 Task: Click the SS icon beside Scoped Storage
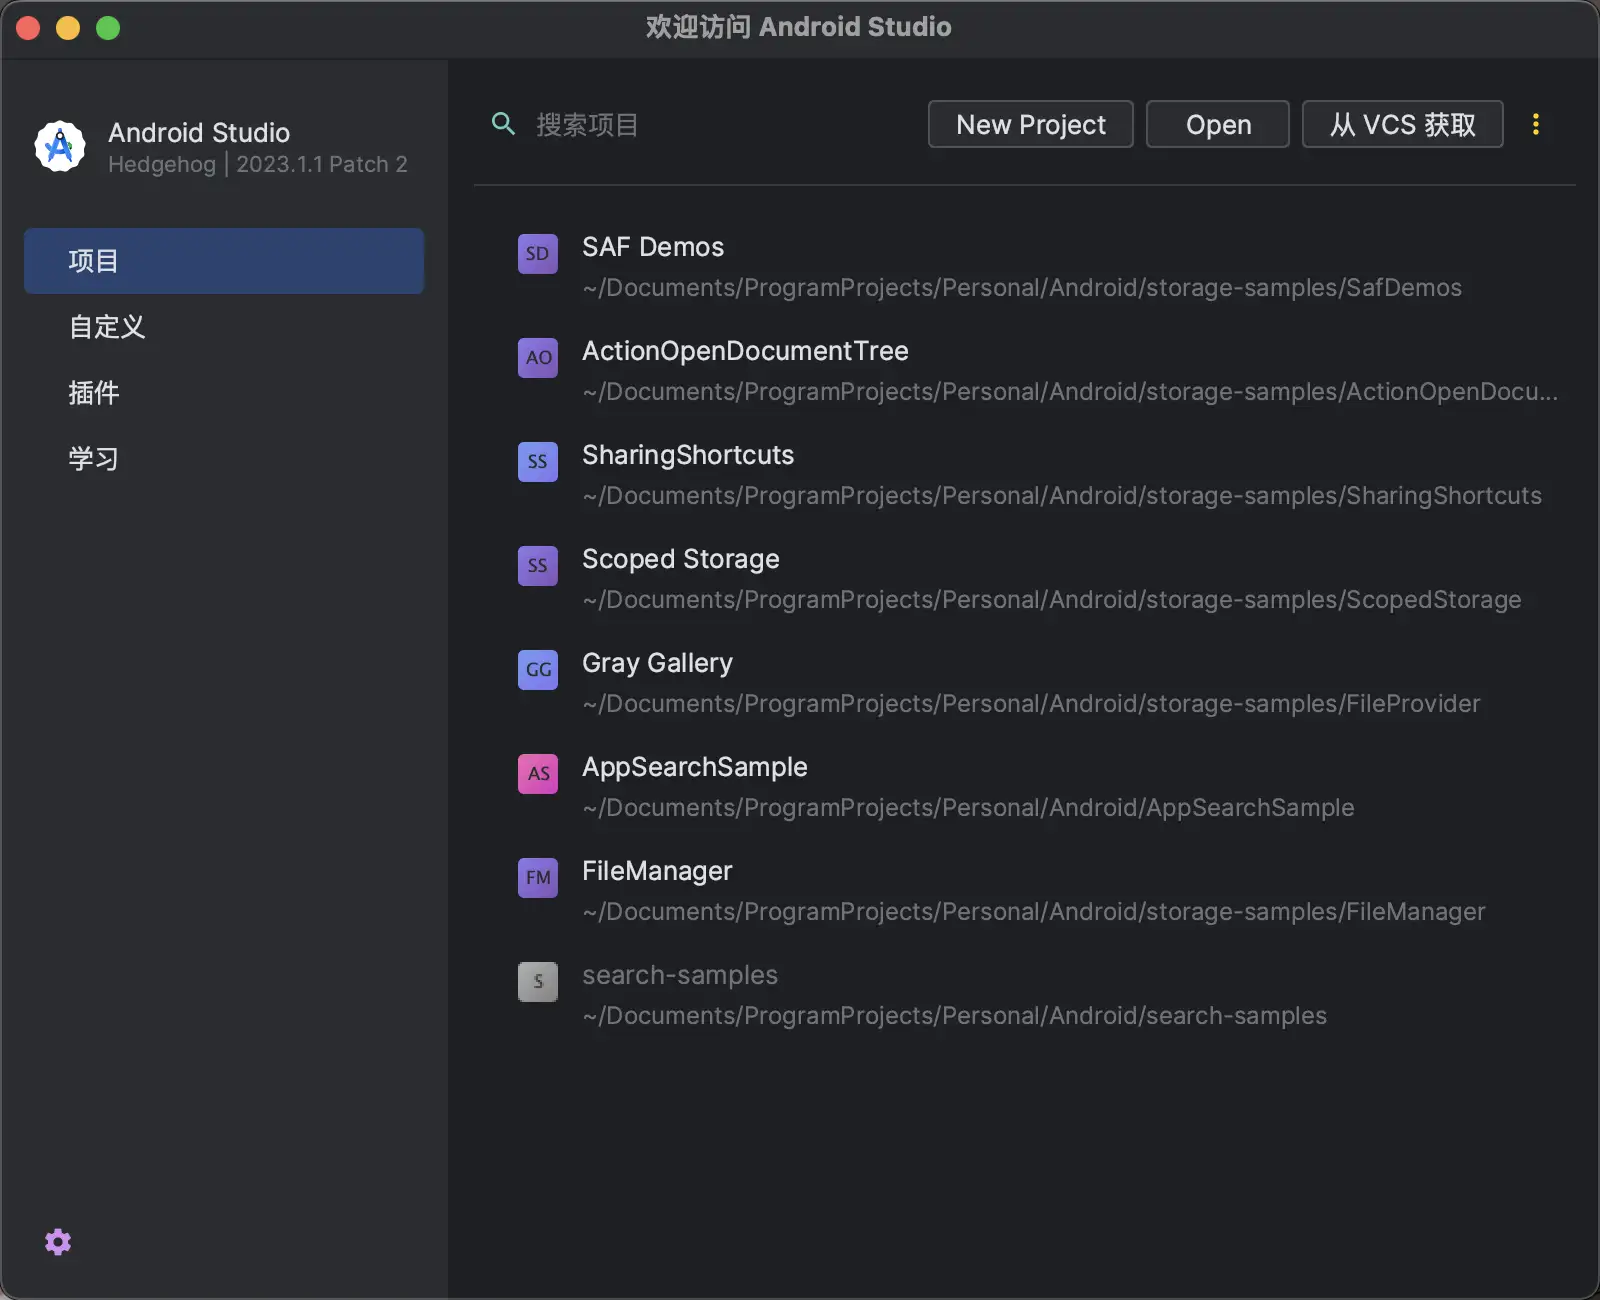[538, 565]
